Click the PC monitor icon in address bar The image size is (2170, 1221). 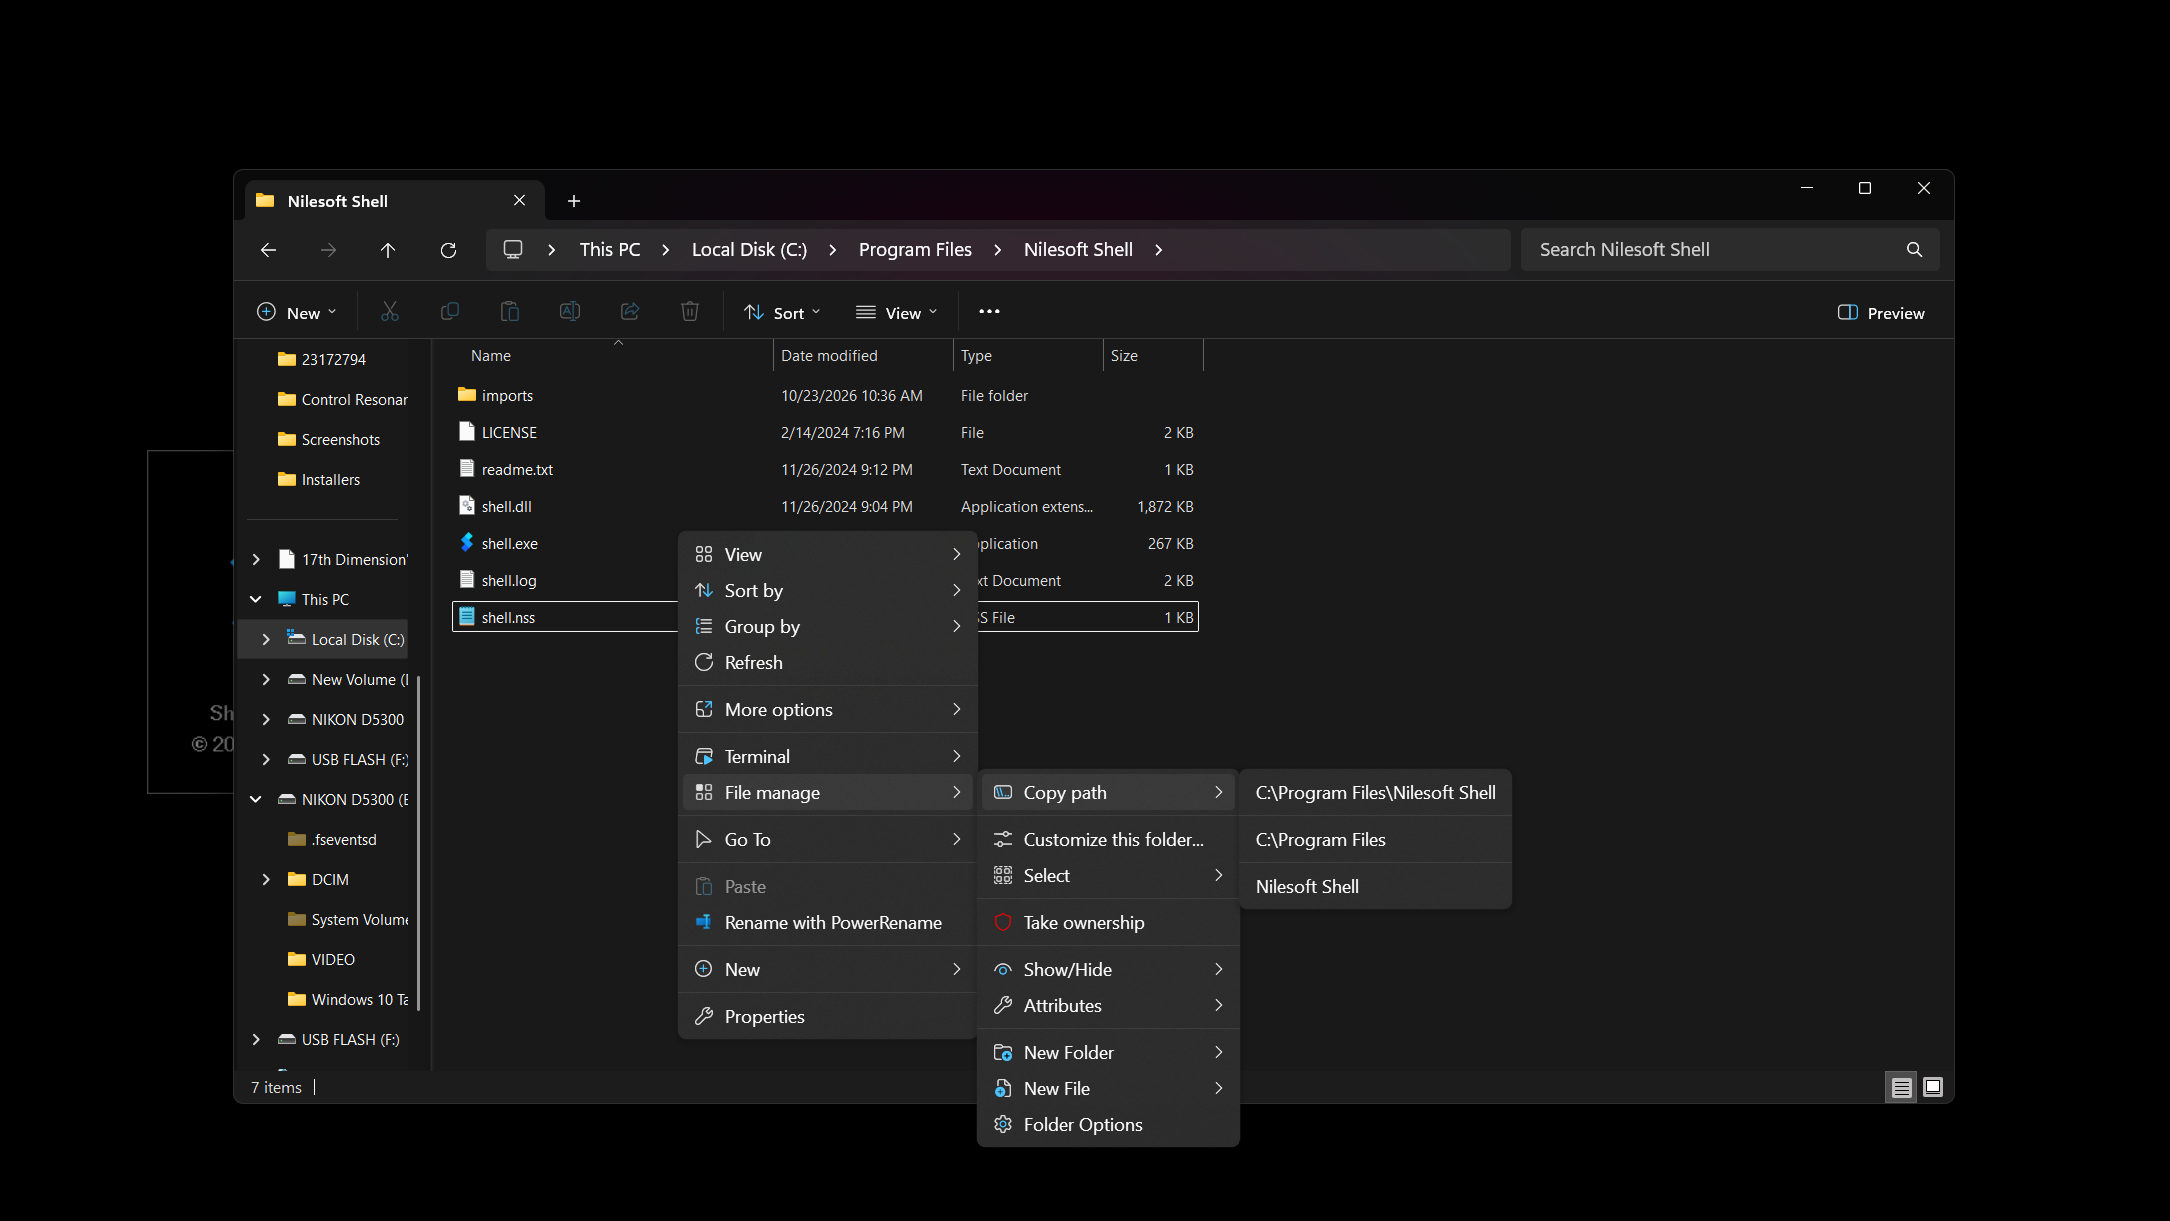pos(513,250)
